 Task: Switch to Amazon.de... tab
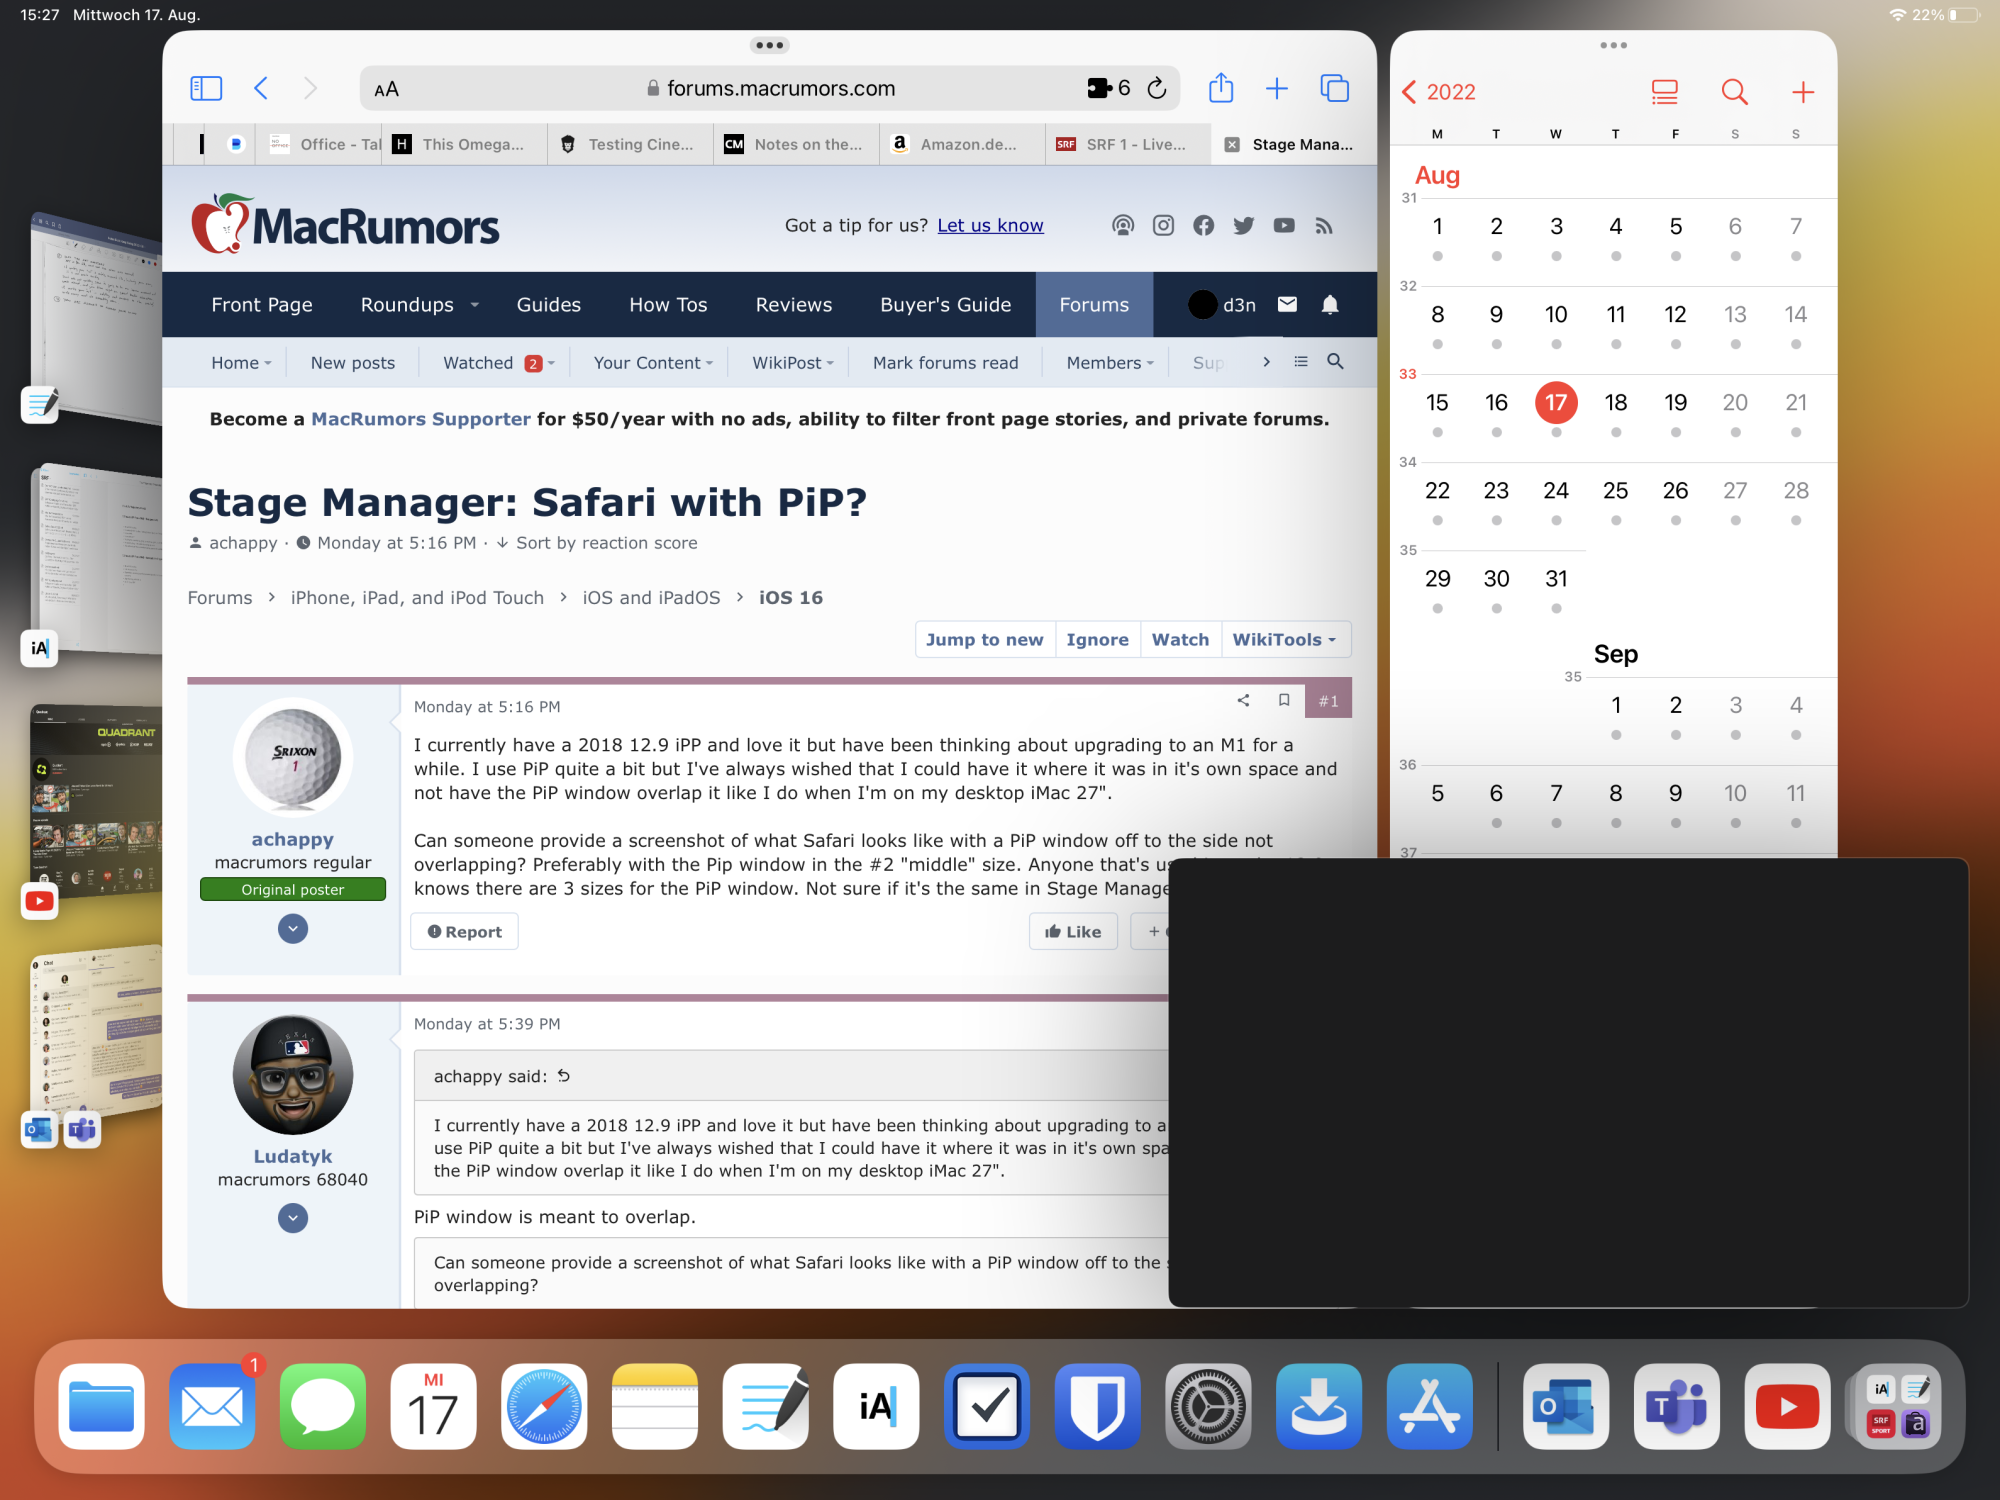pyautogui.click(x=963, y=144)
